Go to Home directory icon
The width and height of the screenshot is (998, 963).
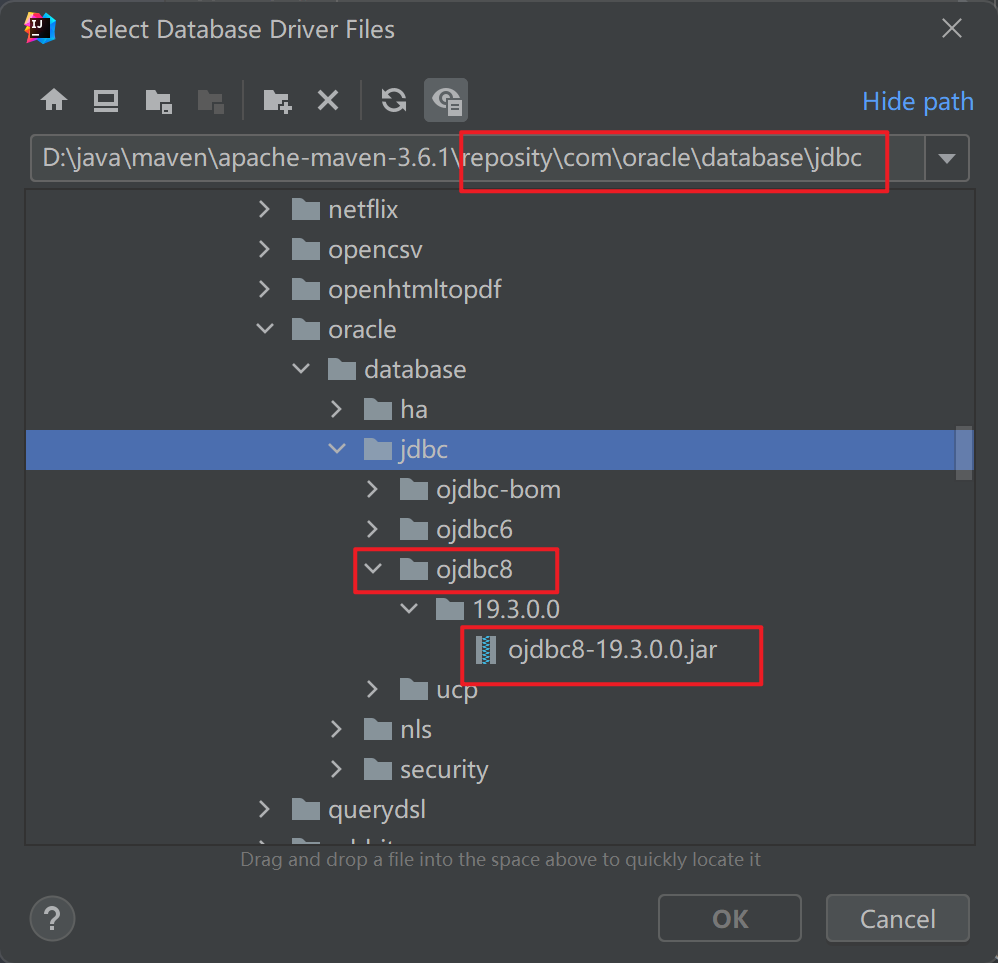coord(54,100)
